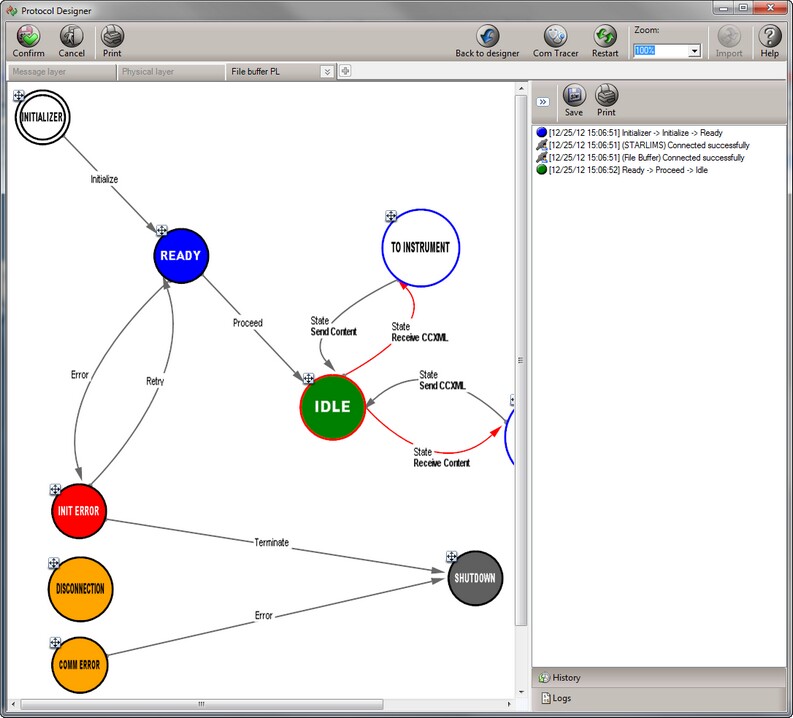Click the move handle on INIT ERROR node
This screenshot has width=793, height=718.
55,489
